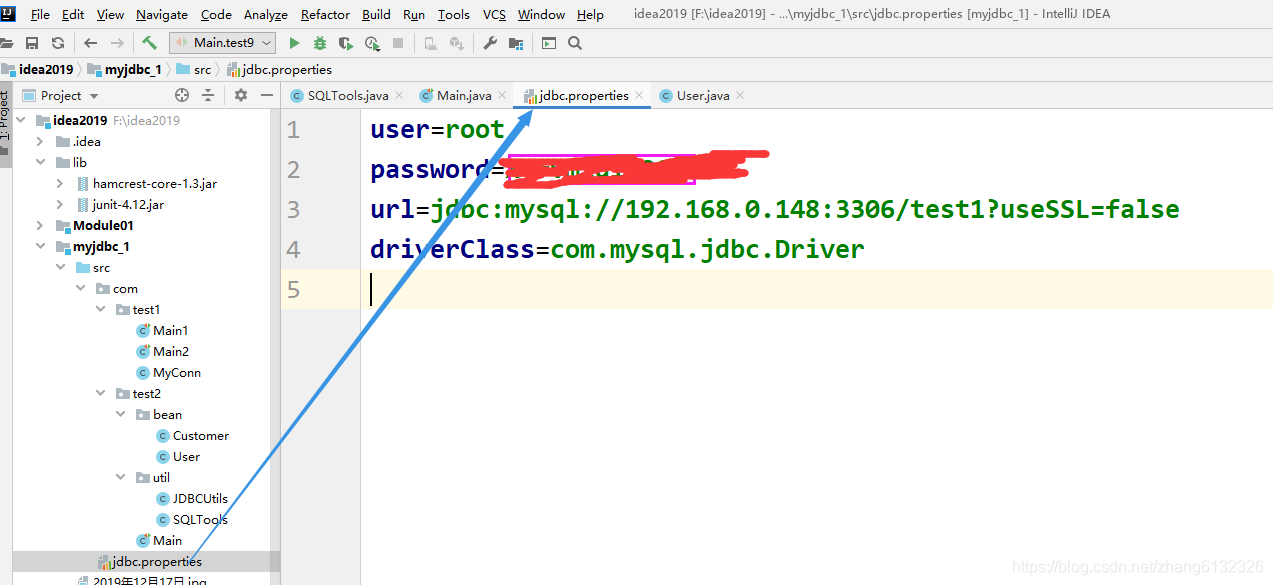Click the Run Anything icon

coord(549,43)
